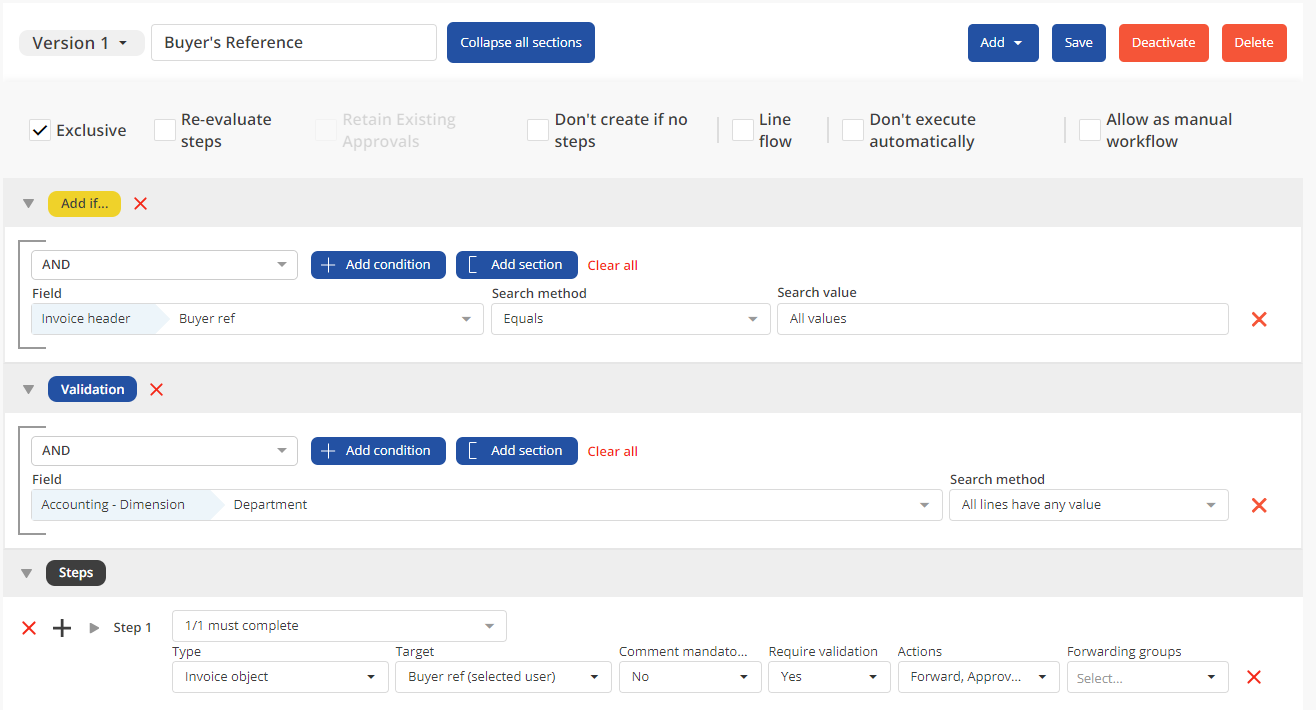Open the Version 1 dropdown

point(81,43)
